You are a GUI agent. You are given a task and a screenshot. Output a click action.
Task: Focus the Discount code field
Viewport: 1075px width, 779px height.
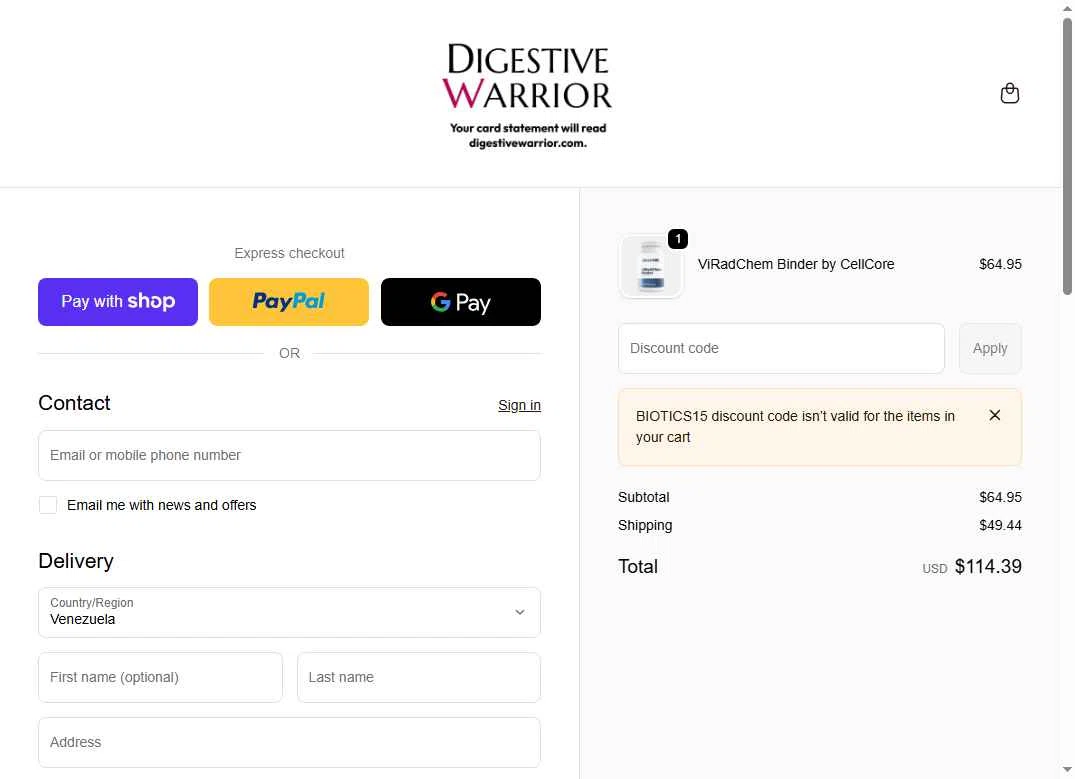[781, 348]
